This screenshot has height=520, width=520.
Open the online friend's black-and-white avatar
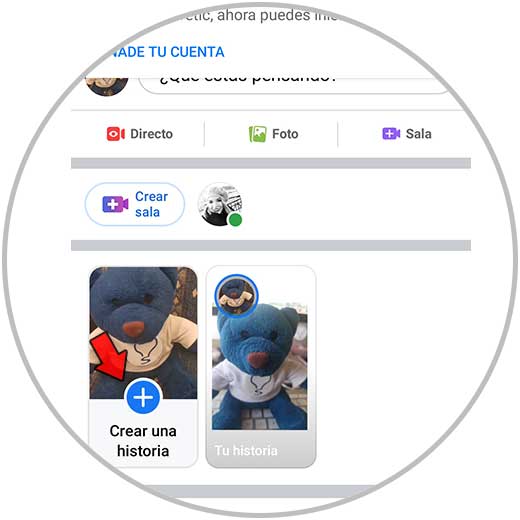point(220,204)
